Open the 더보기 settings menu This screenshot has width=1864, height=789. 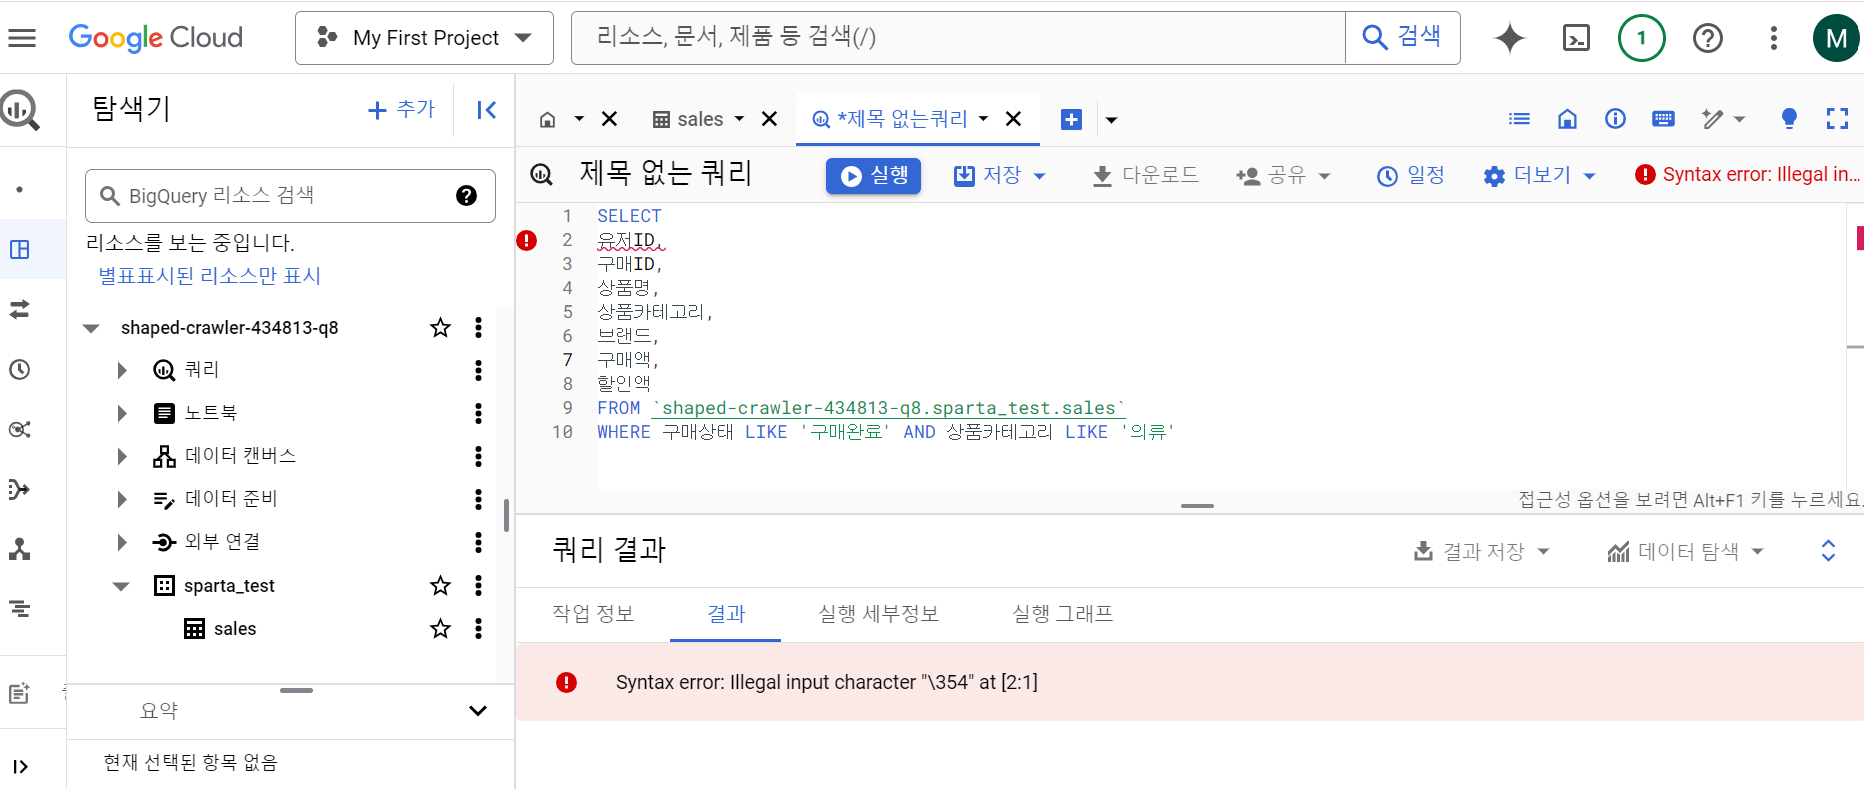click(1539, 176)
